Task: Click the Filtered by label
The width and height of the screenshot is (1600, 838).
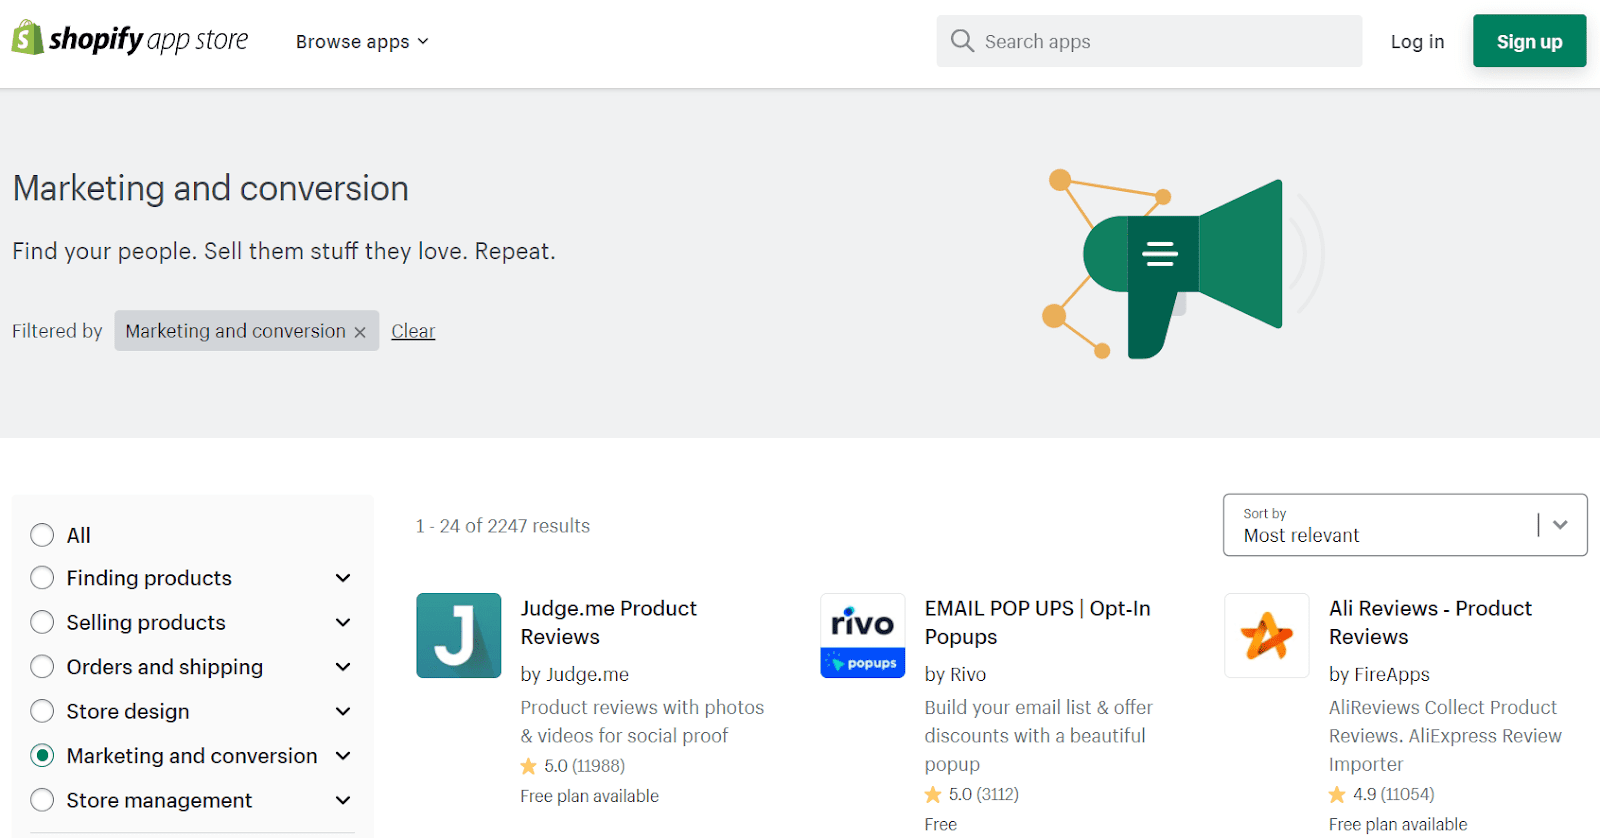Action: (57, 331)
